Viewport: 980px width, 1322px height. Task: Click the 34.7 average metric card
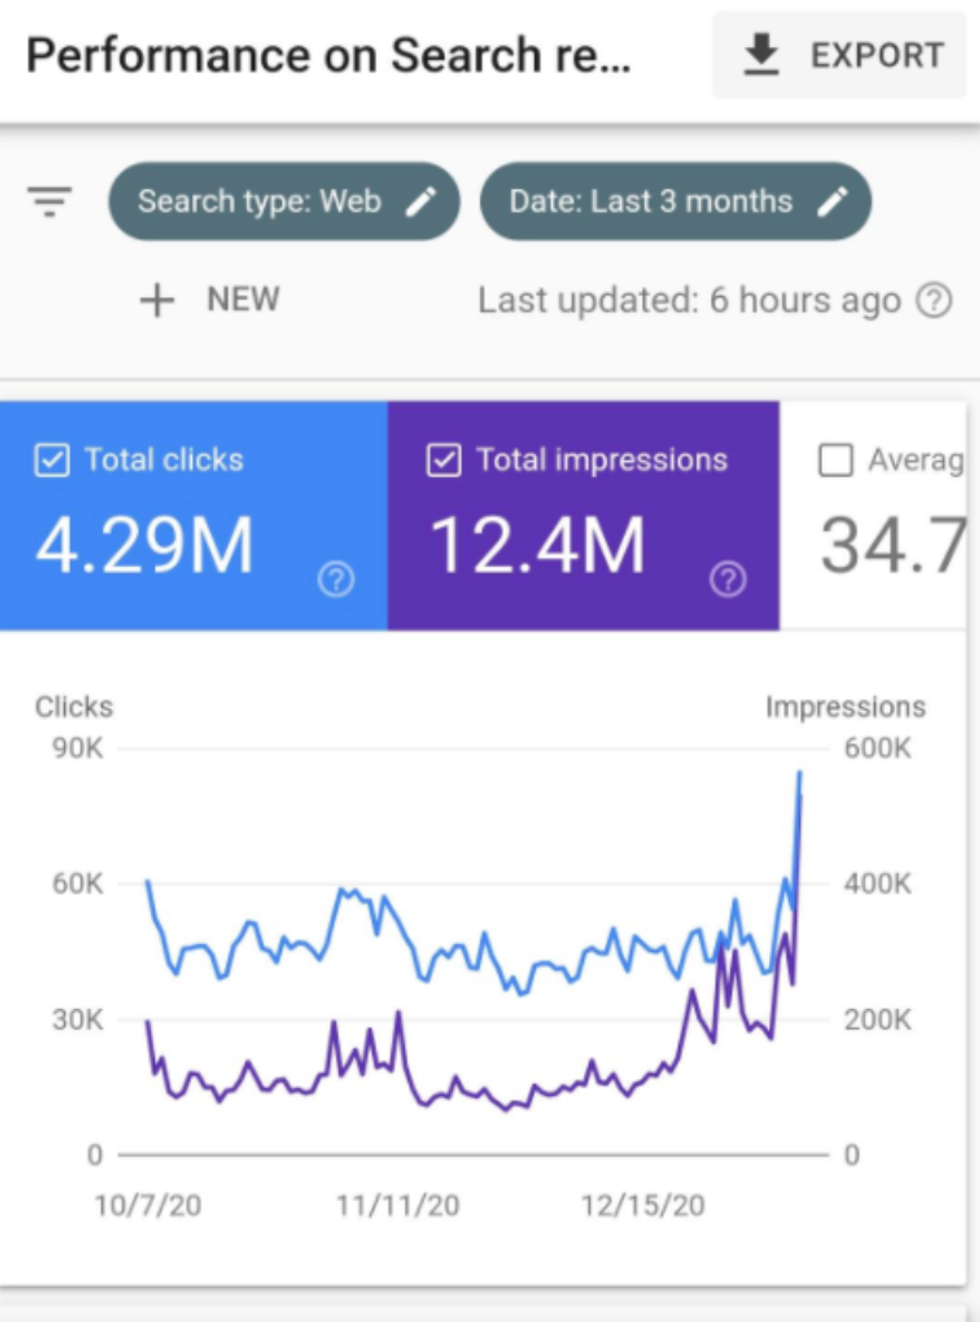890,545
